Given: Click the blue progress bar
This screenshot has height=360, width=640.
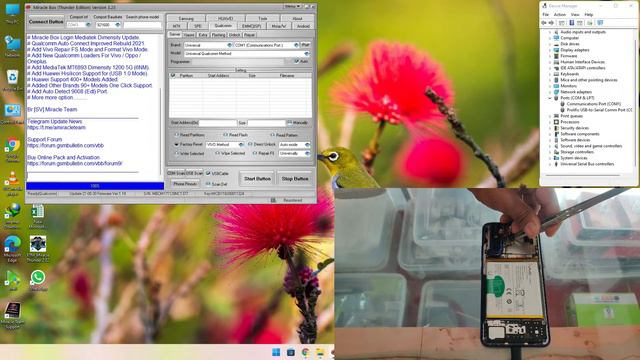Looking at the screenshot, I should (95, 186).
